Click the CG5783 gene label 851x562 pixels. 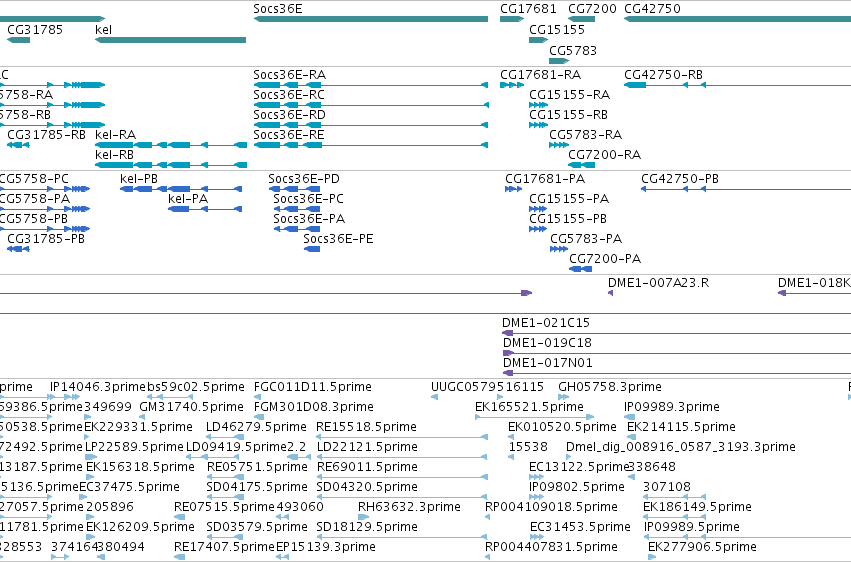(x=573, y=50)
